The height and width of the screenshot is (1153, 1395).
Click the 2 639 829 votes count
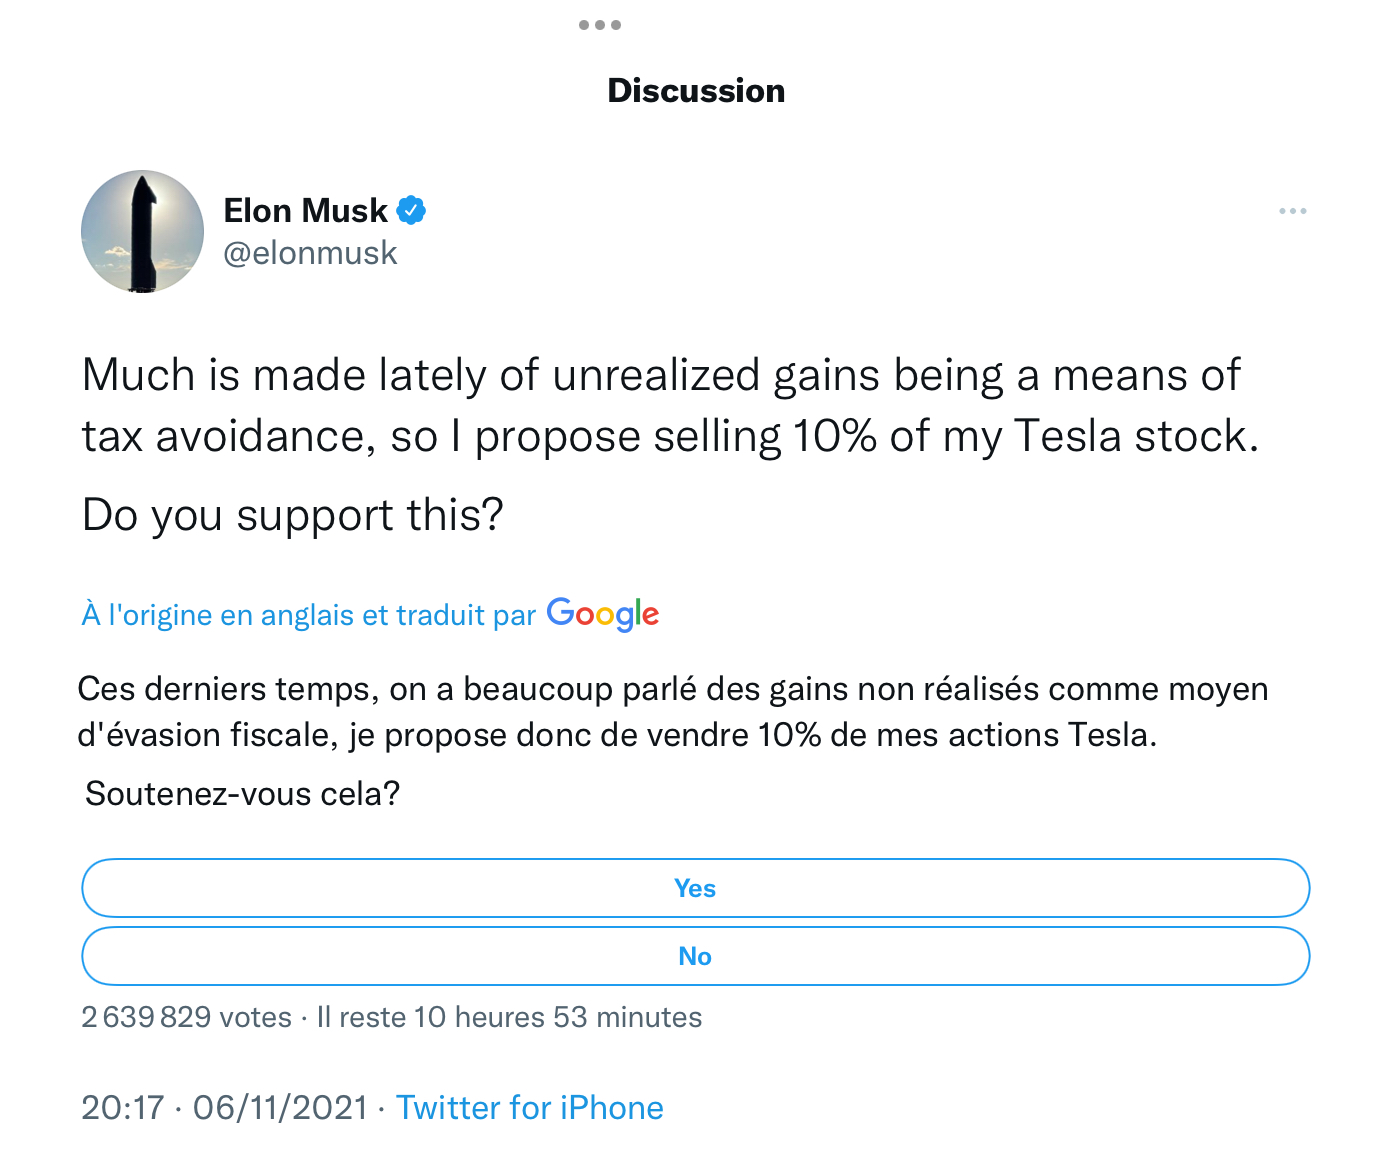[187, 1018]
